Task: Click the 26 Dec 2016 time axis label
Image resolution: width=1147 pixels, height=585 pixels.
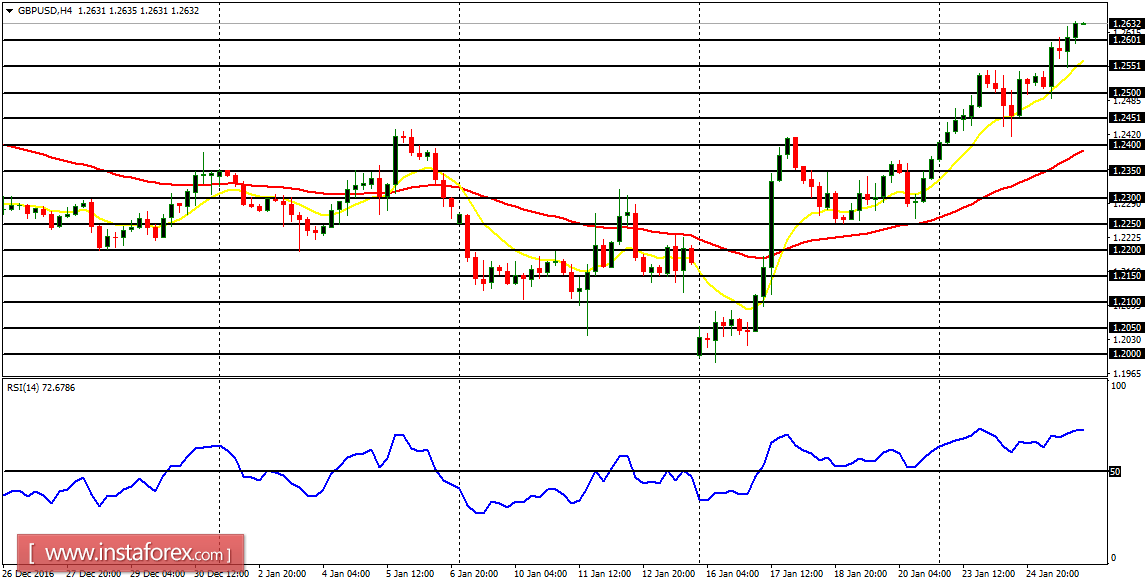Action: click(x=30, y=574)
